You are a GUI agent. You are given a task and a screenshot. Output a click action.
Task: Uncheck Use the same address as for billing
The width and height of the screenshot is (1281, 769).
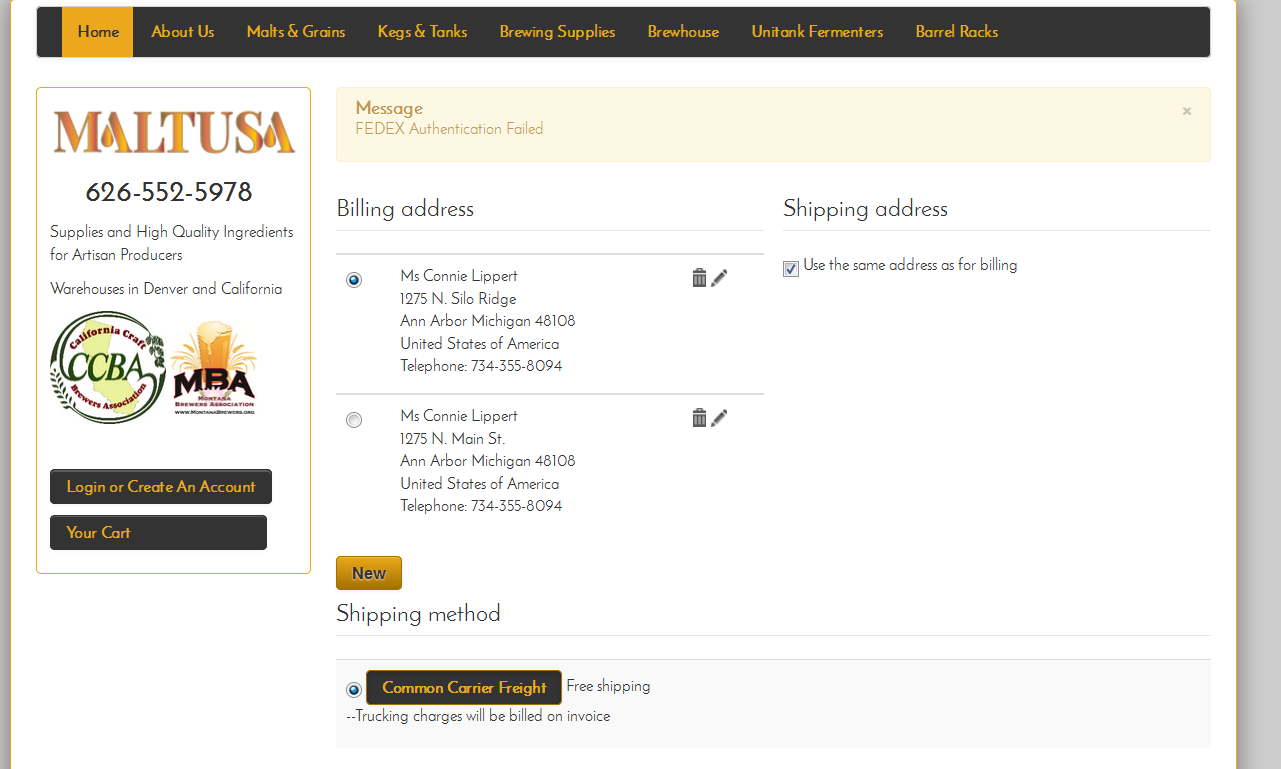[791, 268]
